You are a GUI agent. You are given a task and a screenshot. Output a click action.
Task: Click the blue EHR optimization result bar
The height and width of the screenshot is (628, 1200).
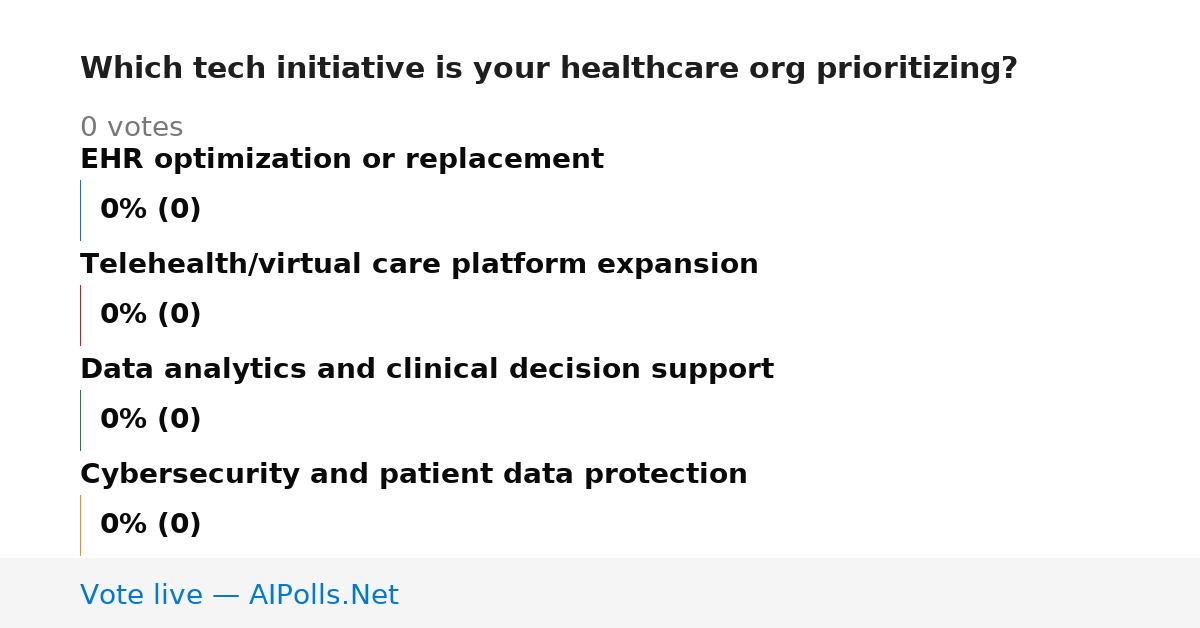coord(80,210)
